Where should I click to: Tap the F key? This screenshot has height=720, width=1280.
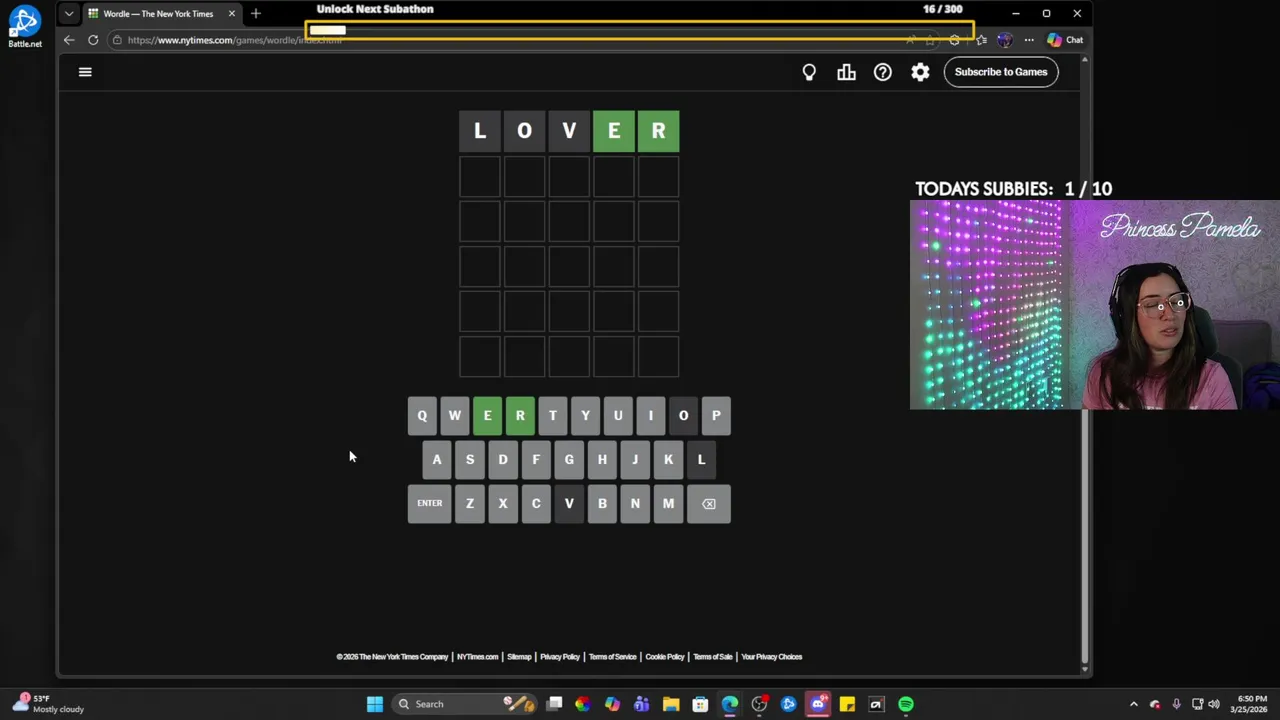[536, 460]
